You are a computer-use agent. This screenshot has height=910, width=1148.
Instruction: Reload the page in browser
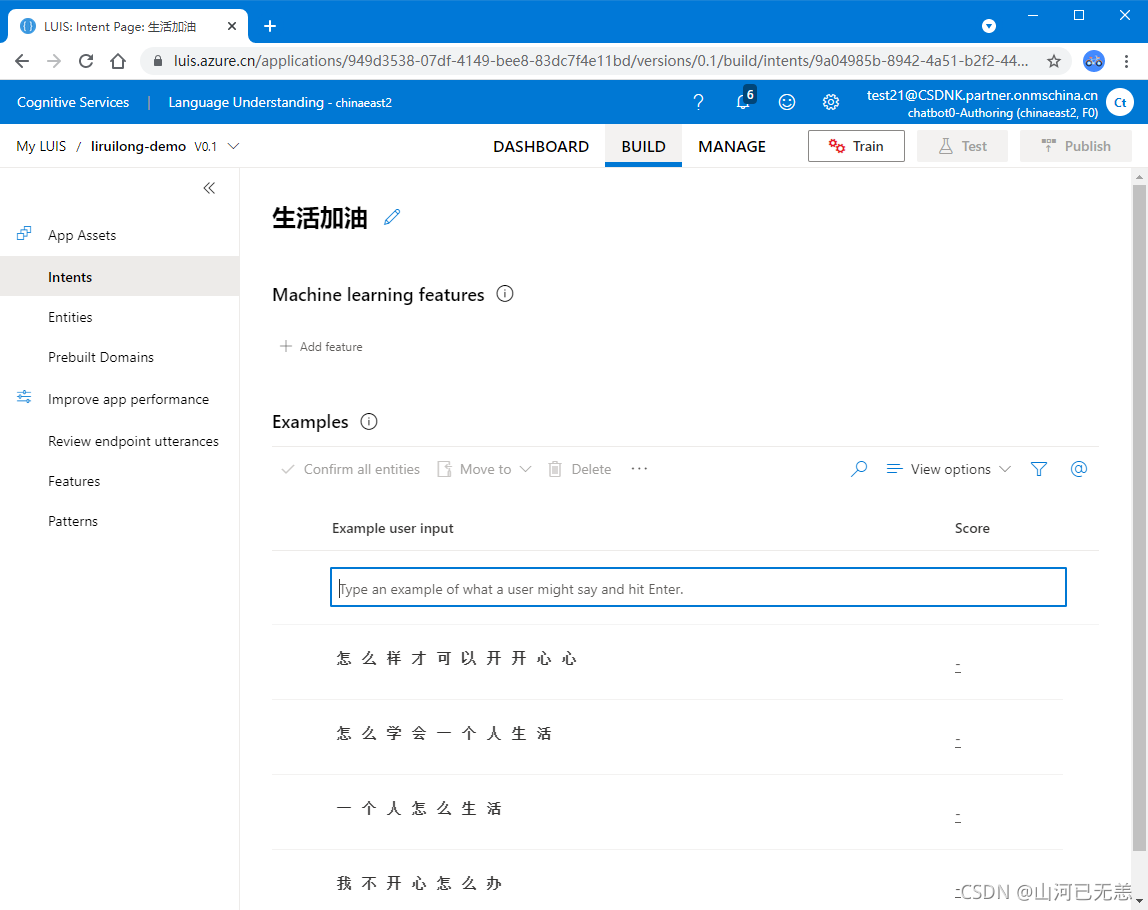tap(86, 61)
